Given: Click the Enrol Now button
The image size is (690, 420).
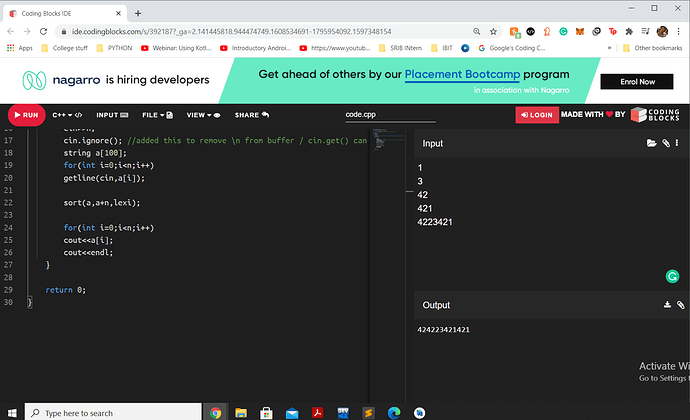Looking at the screenshot, I should tap(637, 82).
